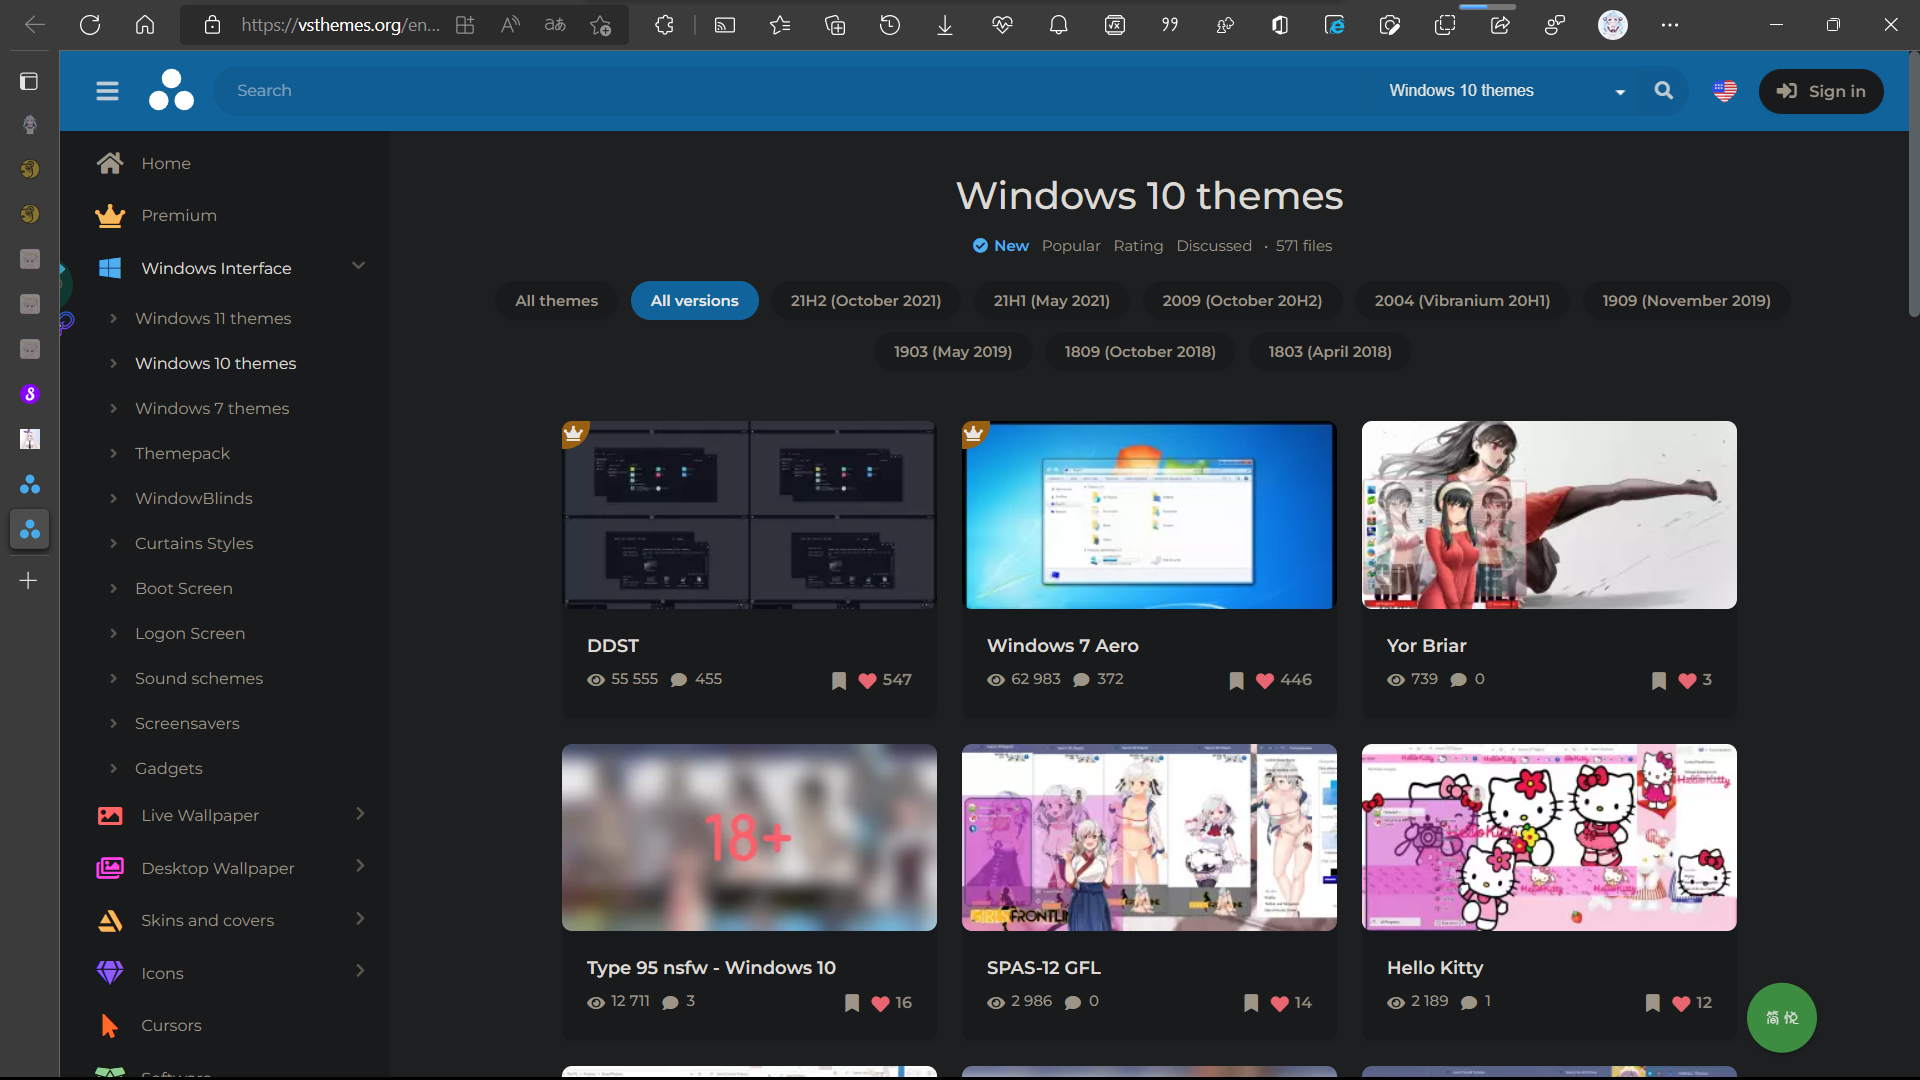Screen dimensions: 1920x1080
Task: Bookmark the DDST theme
Action: [x=839, y=681]
